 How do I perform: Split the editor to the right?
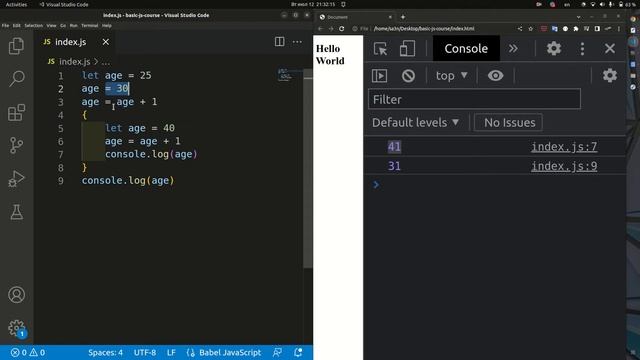click(279, 42)
